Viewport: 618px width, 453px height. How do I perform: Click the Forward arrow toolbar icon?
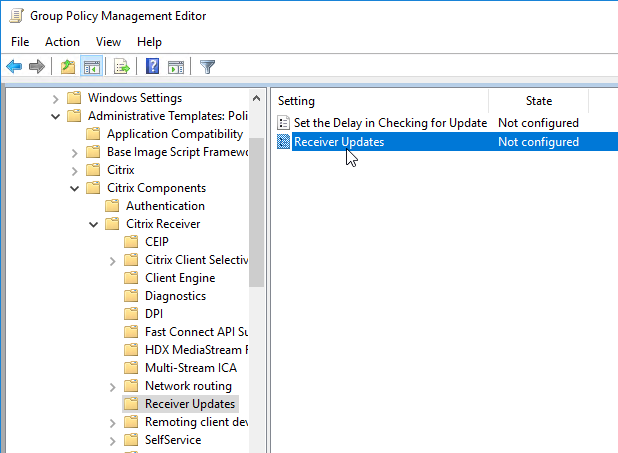37,67
